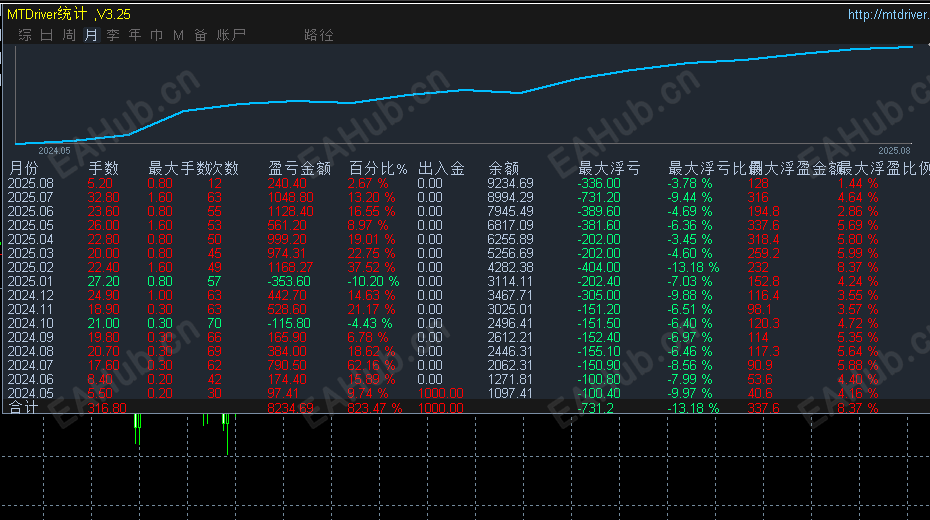Click the 2024.05 chart start label
Viewport: 930px width, 520px height.
pos(54,151)
